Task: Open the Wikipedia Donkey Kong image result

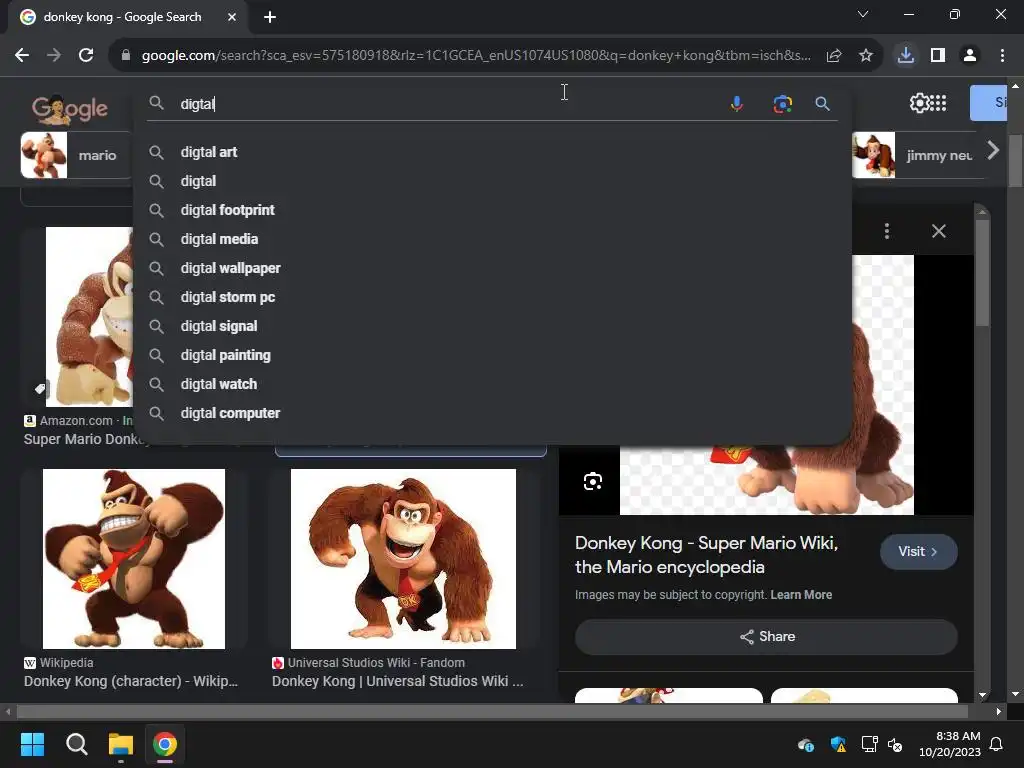Action: pyautogui.click(x=134, y=559)
